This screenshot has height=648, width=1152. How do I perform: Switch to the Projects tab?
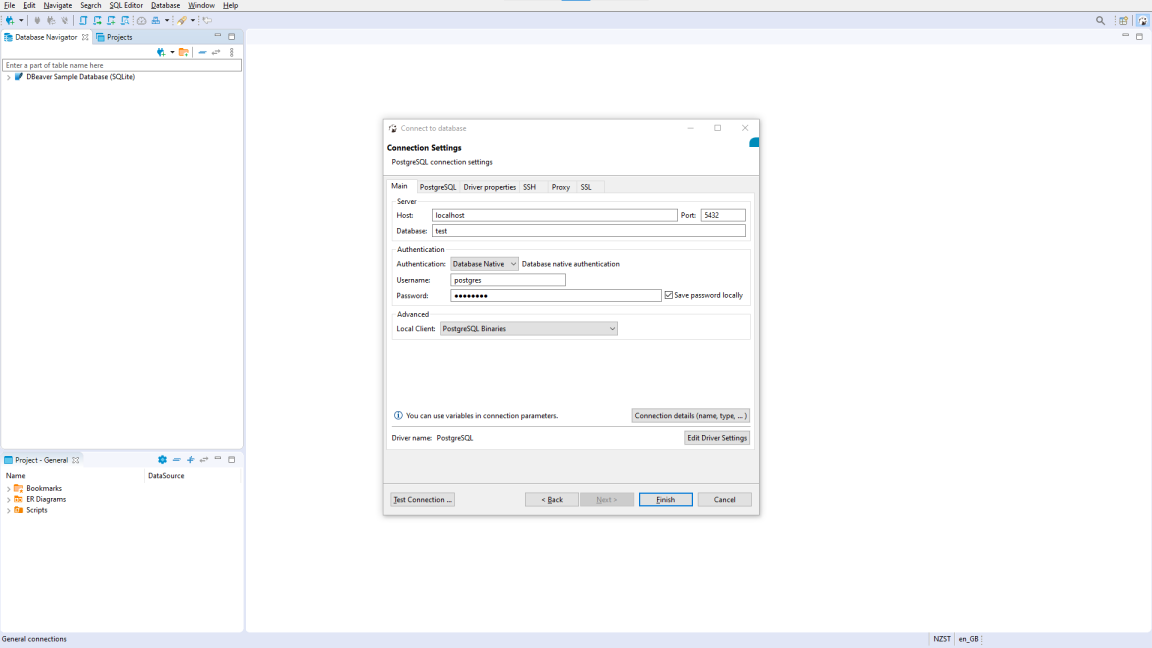115,37
